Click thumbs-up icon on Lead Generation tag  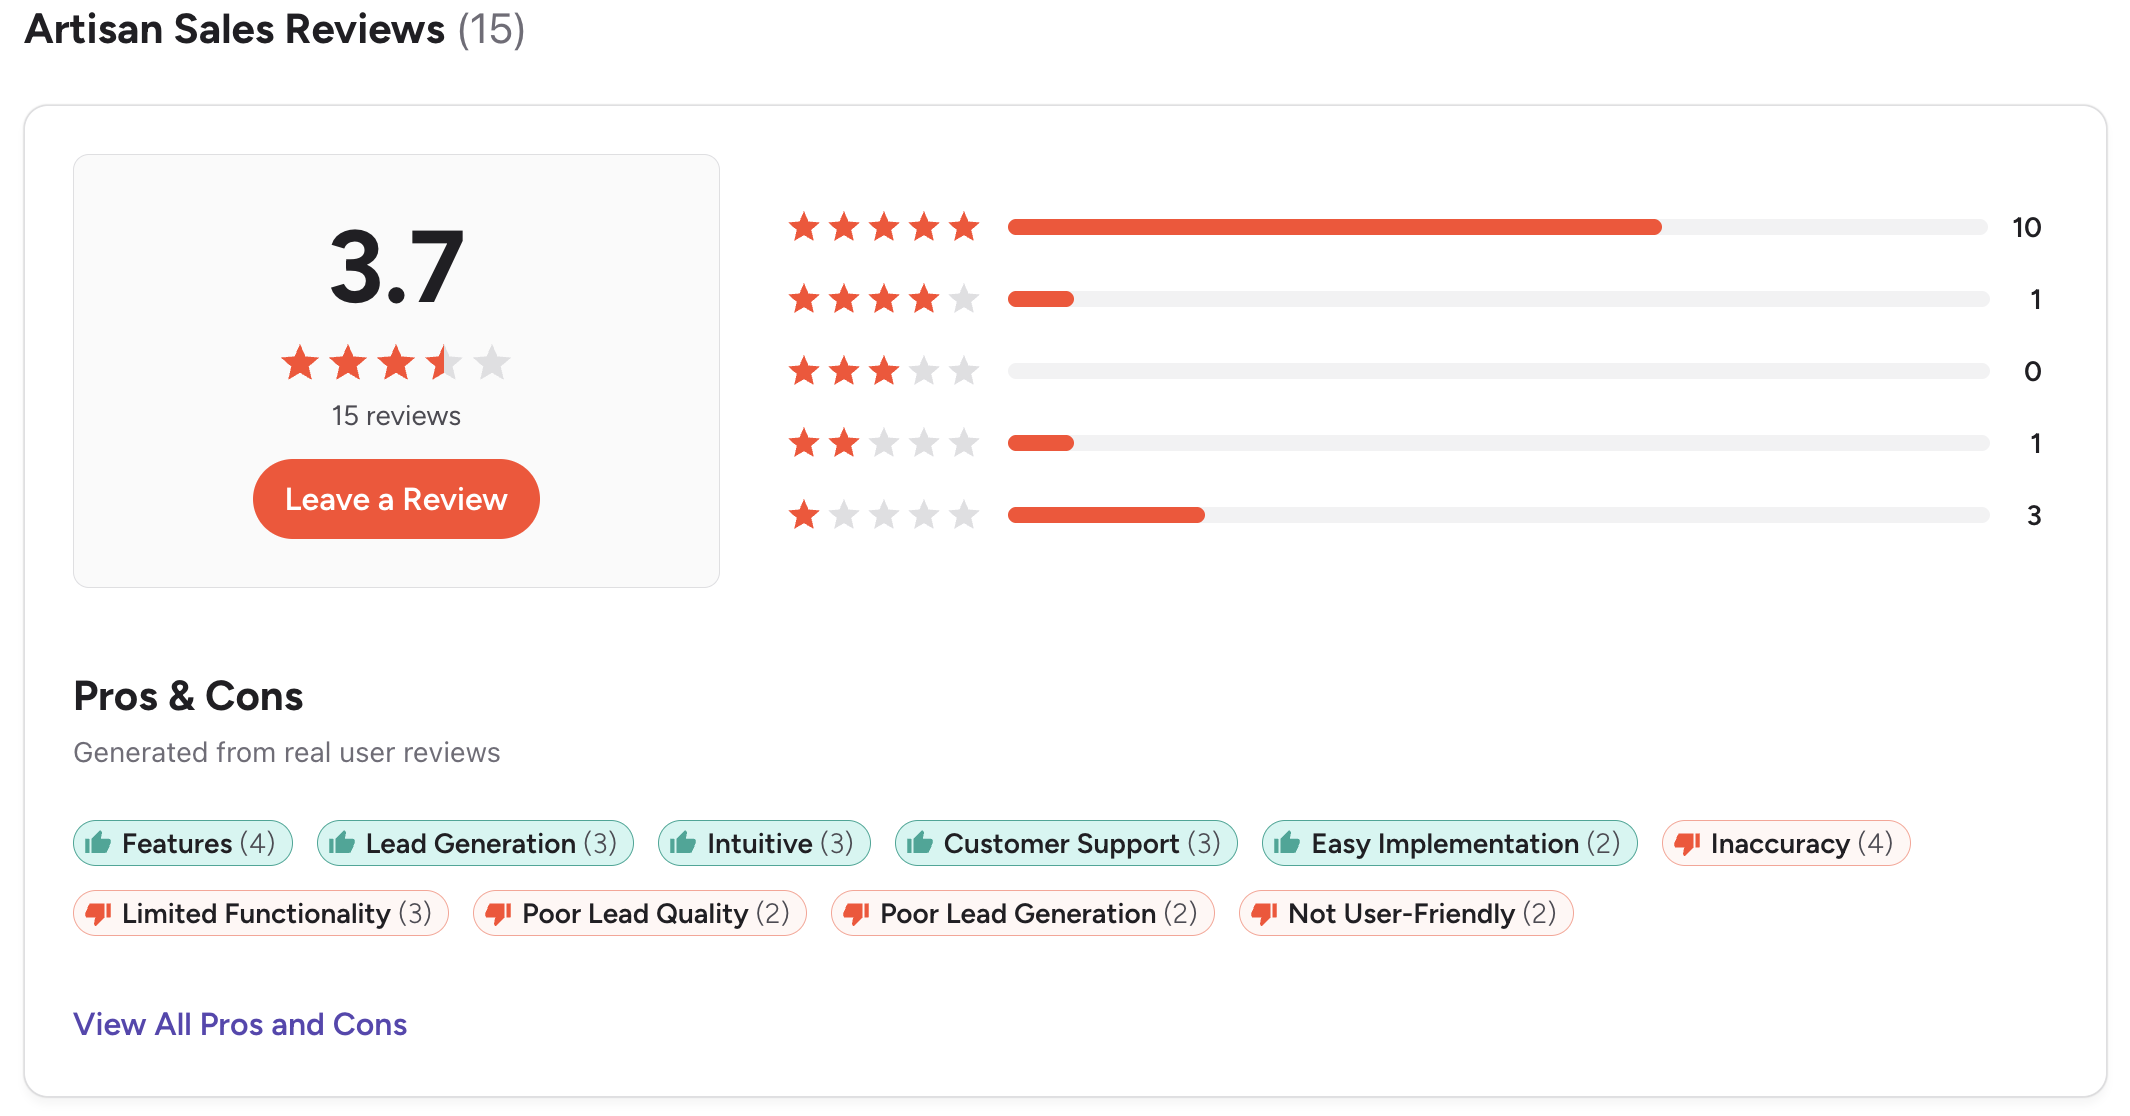(x=342, y=843)
